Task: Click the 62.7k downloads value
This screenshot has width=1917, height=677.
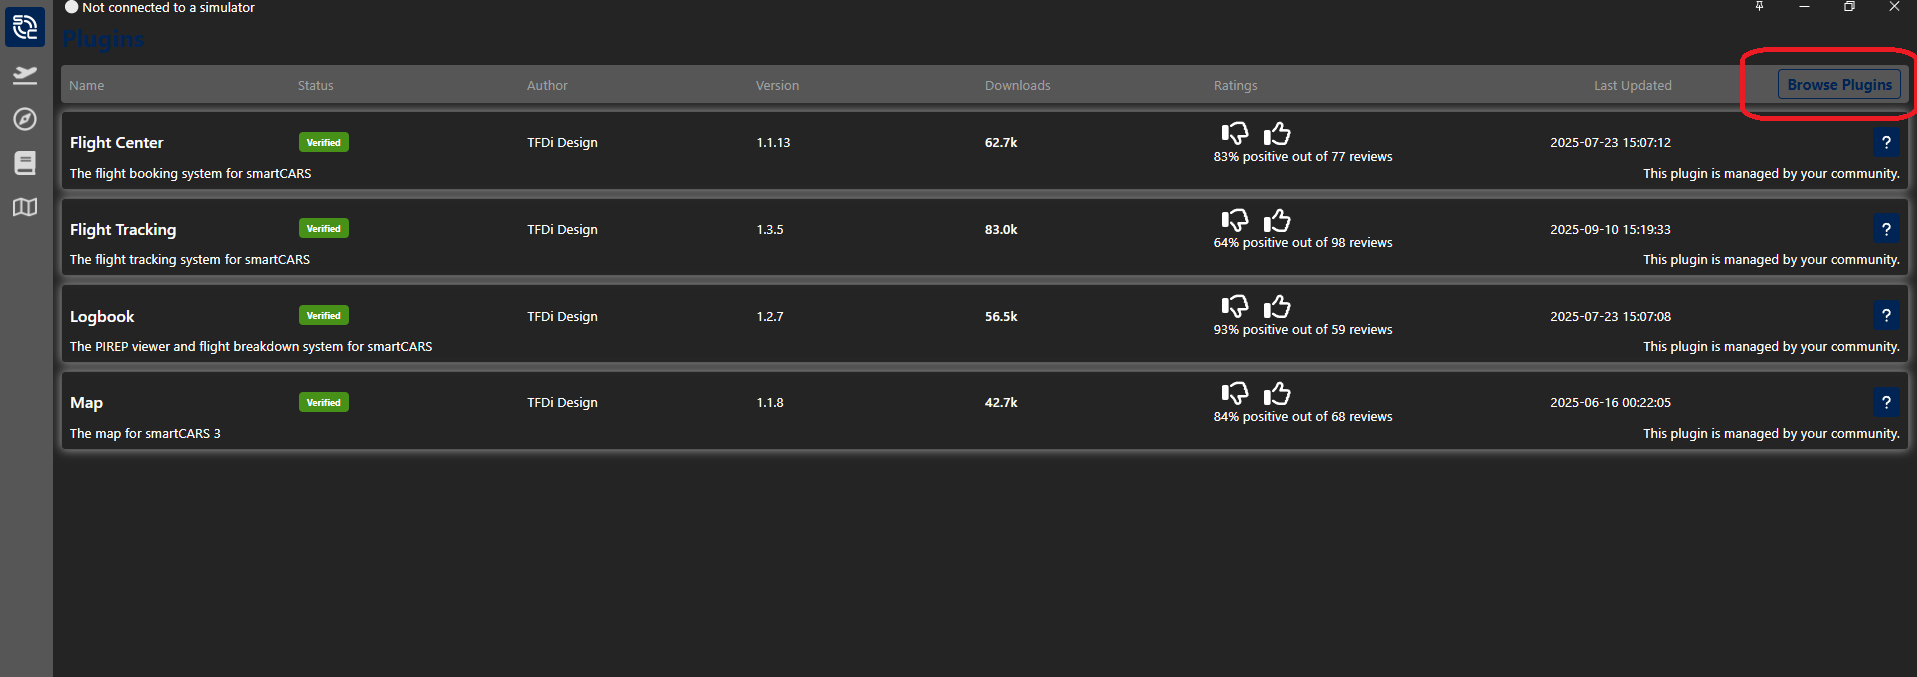Action: coord(1001,143)
